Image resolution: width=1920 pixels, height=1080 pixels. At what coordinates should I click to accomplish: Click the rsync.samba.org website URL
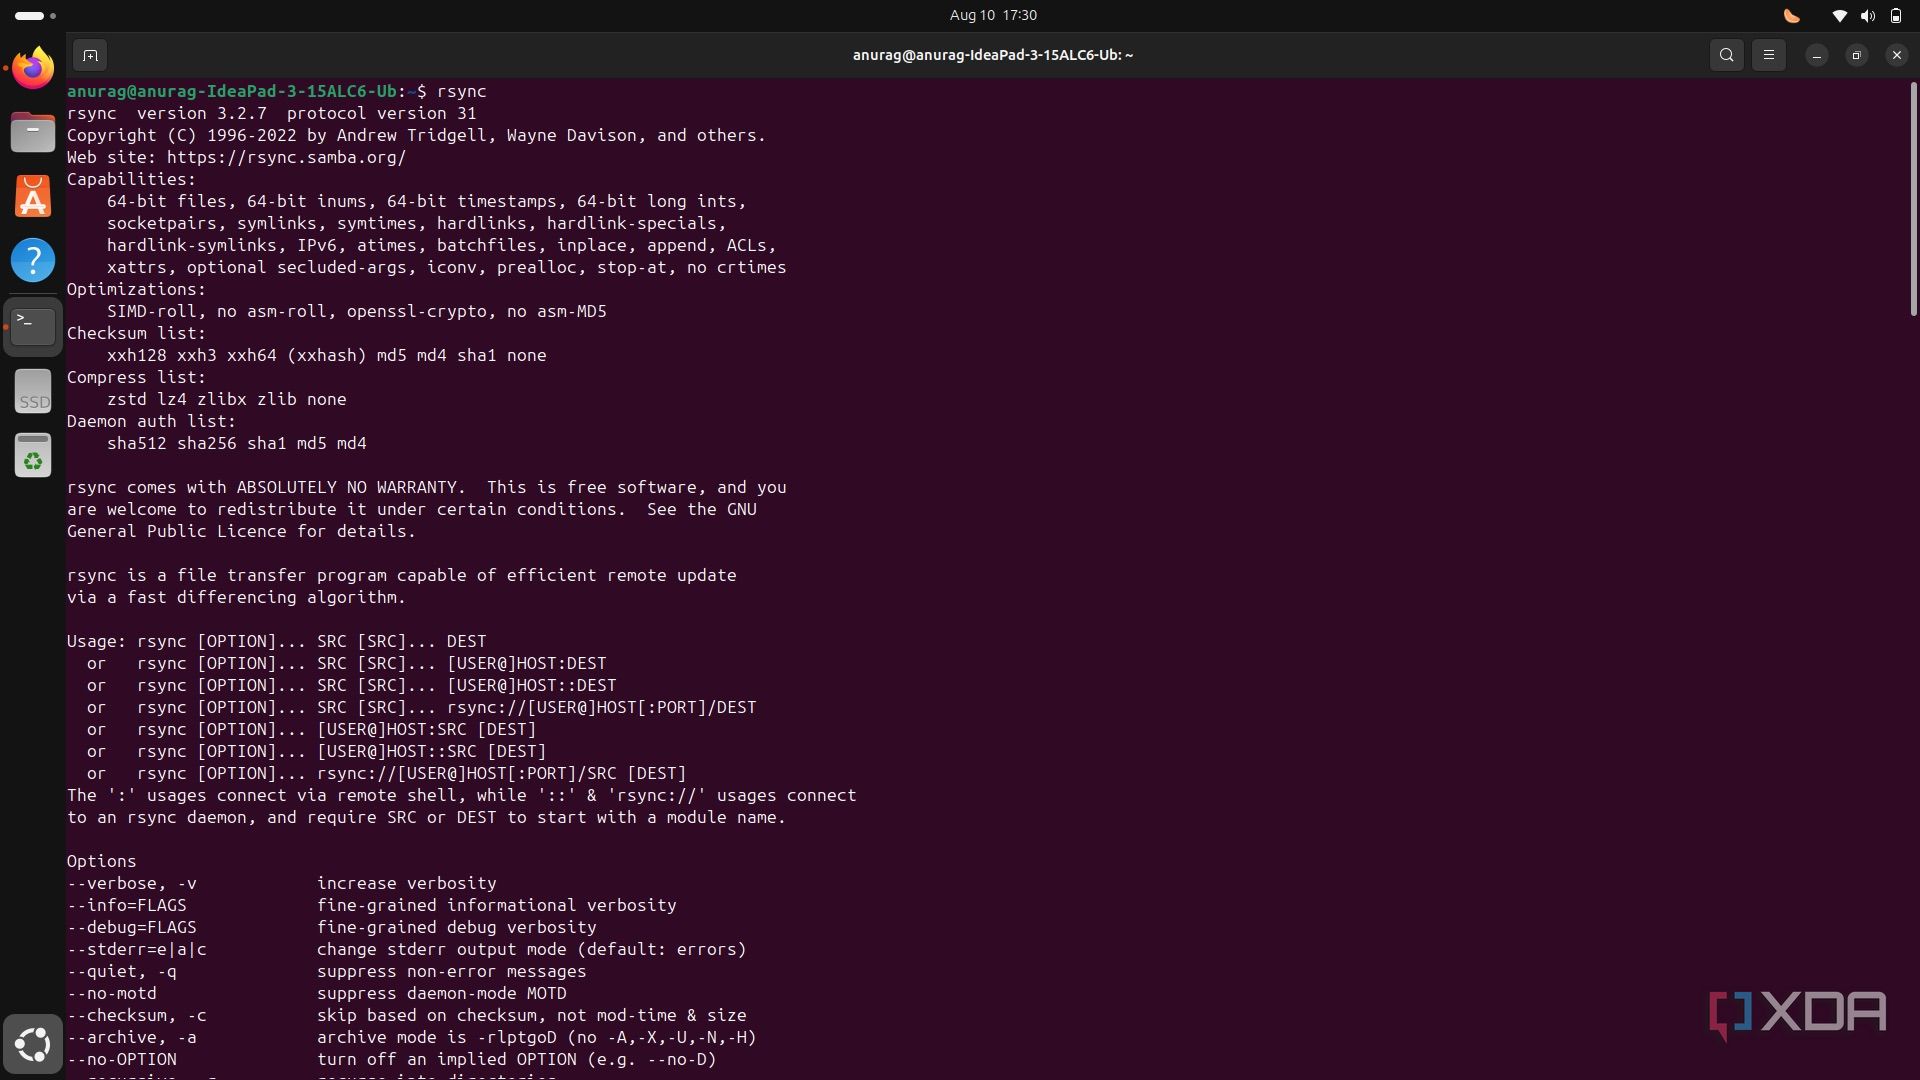[x=286, y=157]
